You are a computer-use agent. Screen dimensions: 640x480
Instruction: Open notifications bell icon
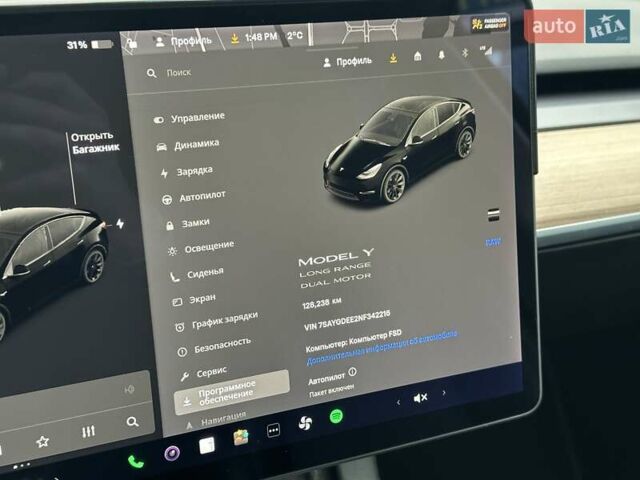click(441, 55)
